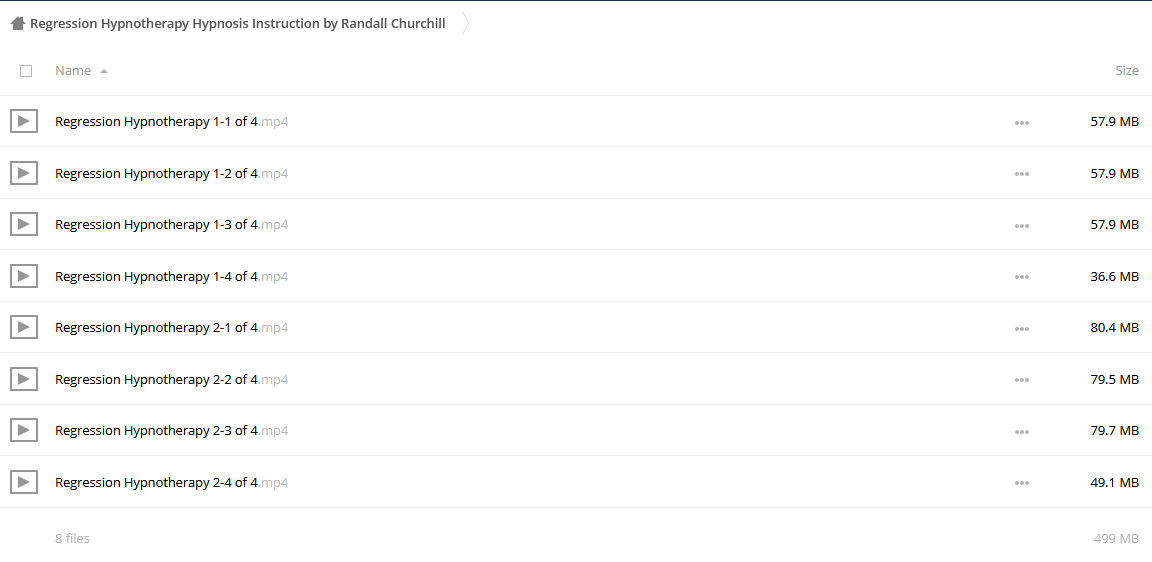Click play icon for Regression Hypnotherapy 2-4

coord(24,482)
